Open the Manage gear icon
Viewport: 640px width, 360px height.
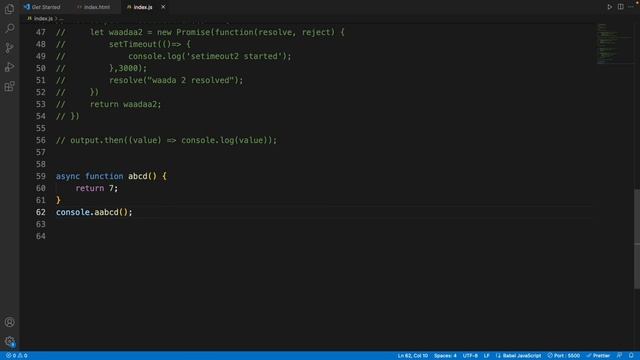point(9,341)
